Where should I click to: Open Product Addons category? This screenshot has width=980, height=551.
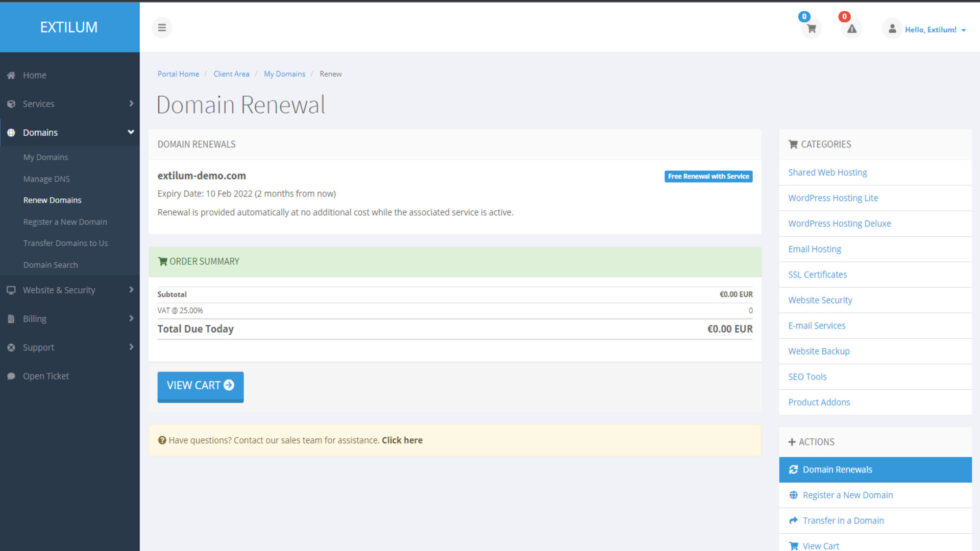click(x=819, y=402)
